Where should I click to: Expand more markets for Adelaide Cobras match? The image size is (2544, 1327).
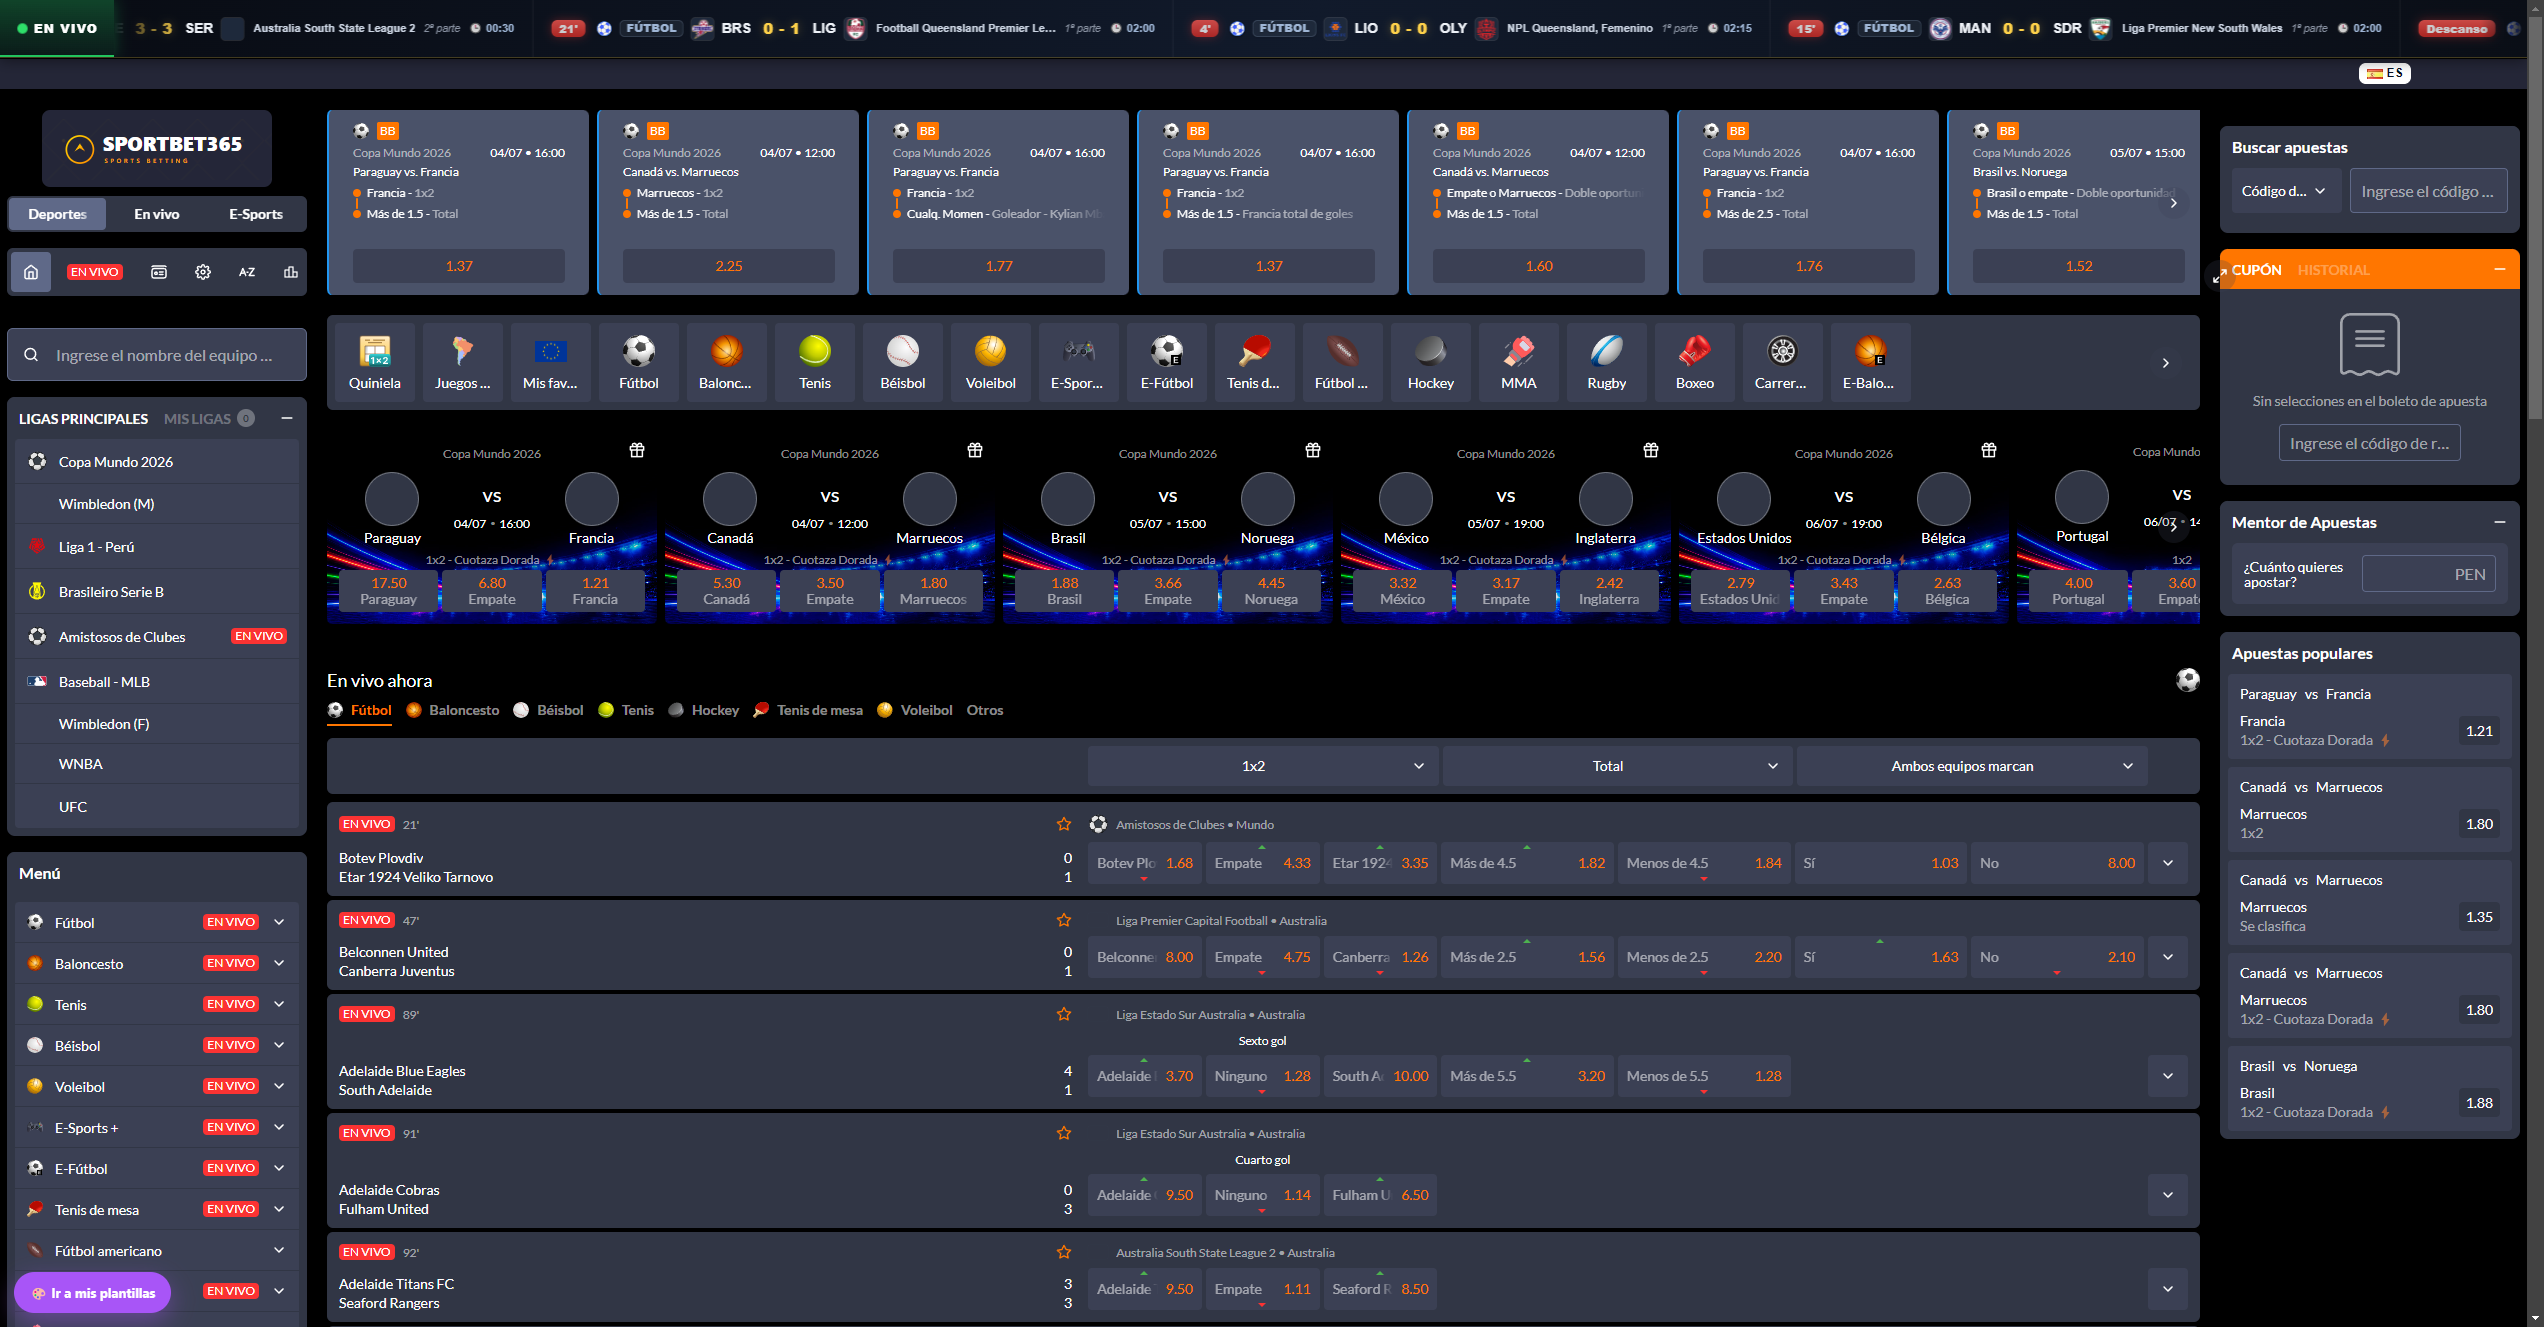tap(2167, 1195)
